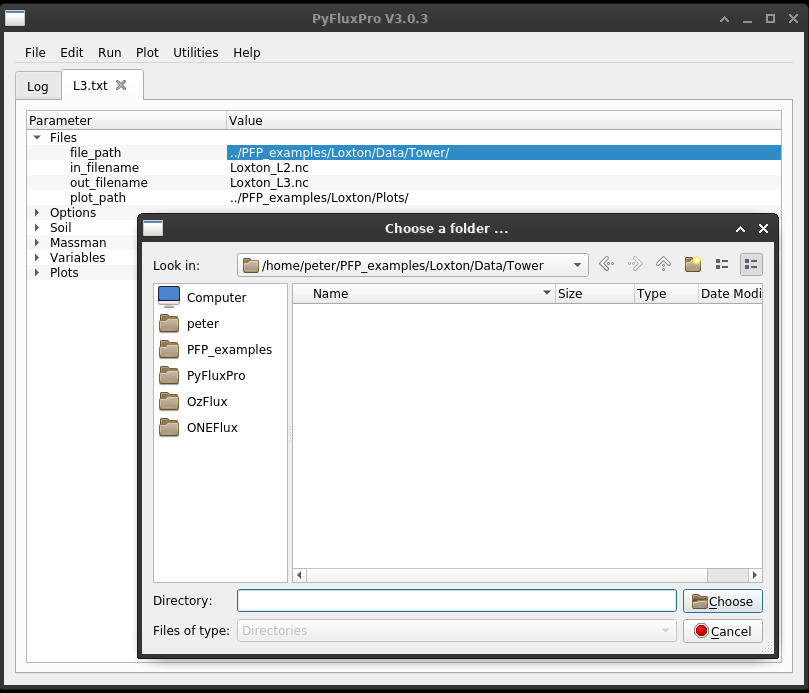Click the horizontal scrollbar right arrow

point(755,575)
